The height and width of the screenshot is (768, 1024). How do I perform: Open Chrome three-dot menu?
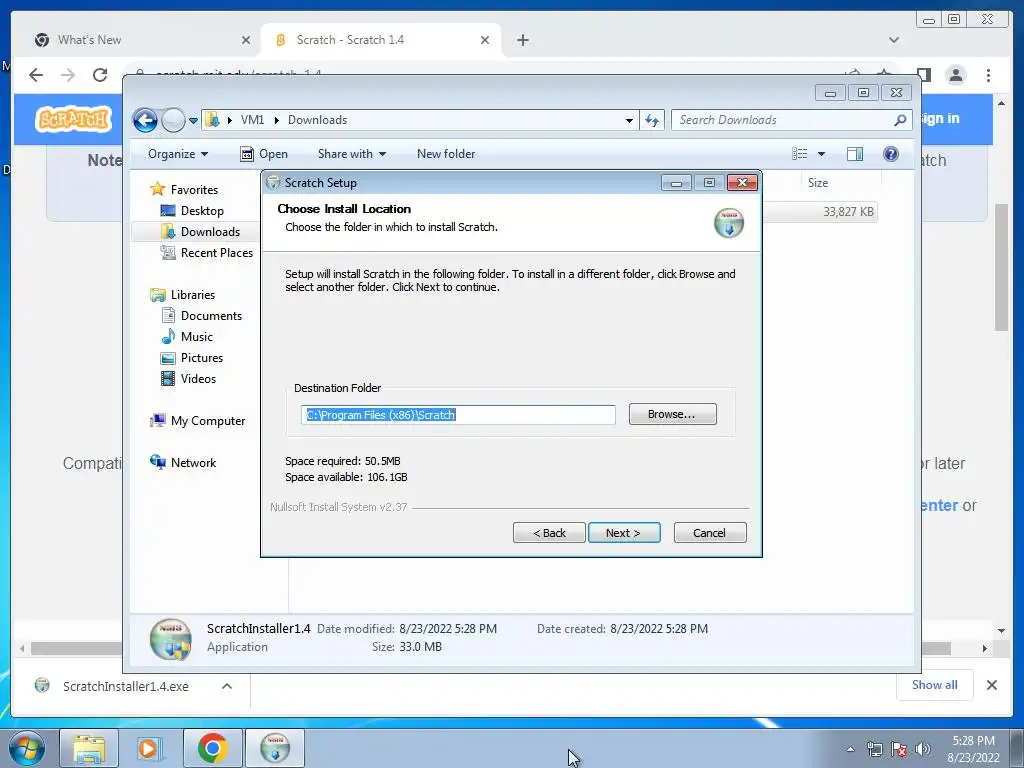pos(988,75)
